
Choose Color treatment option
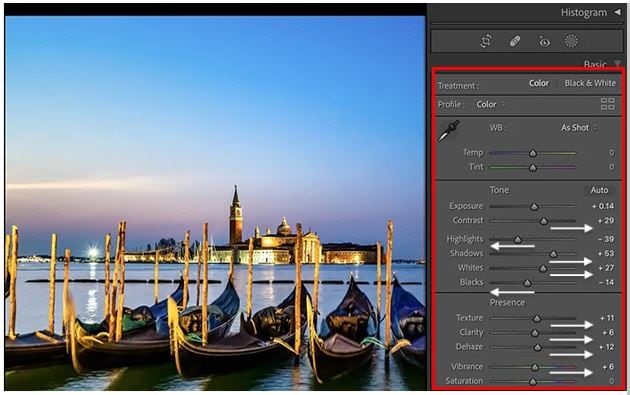[539, 83]
